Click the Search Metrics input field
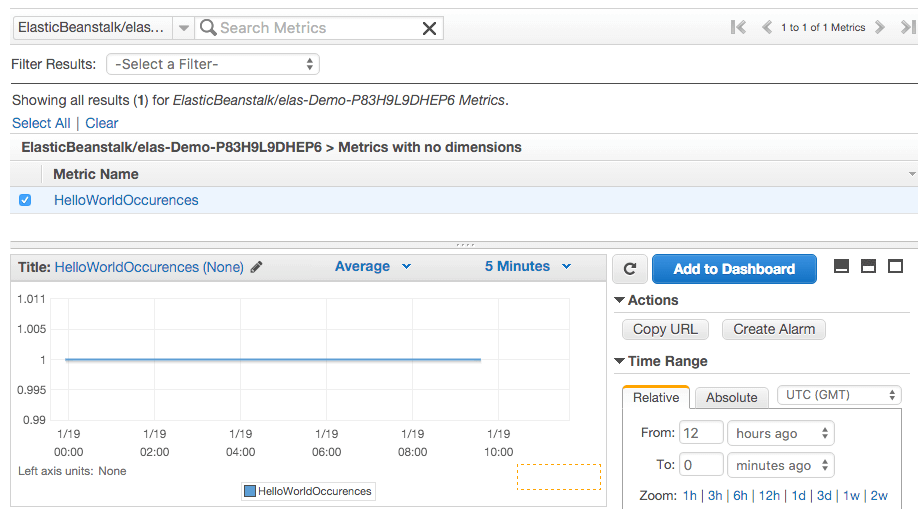918x515 pixels. point(319,28)
